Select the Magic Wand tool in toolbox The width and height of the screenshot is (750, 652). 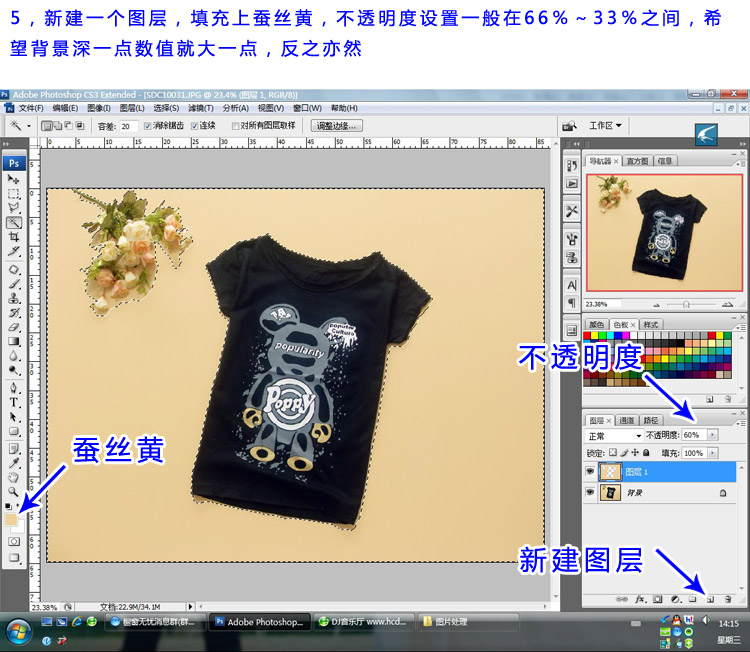point(13,222)
